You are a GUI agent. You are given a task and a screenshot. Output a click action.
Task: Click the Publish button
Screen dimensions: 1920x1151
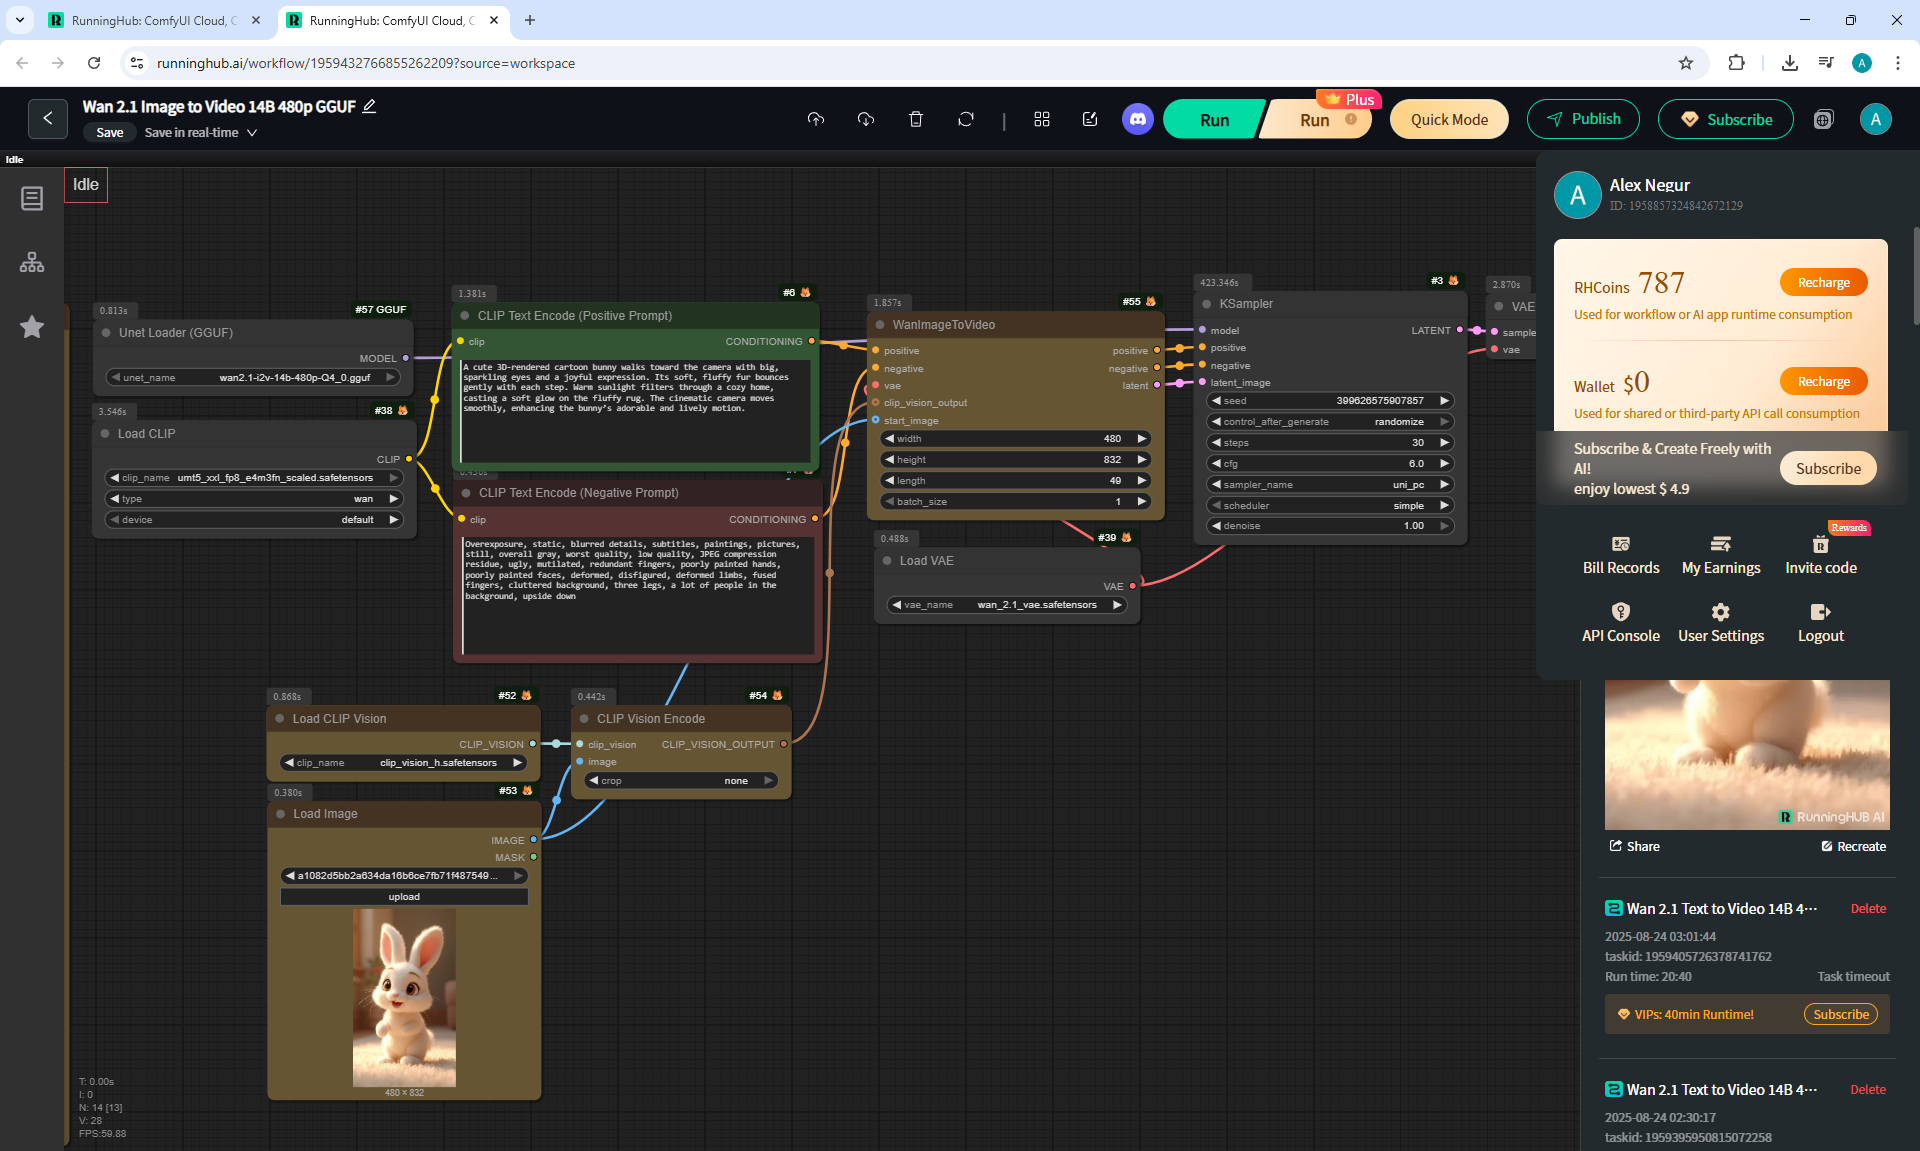pyautogui.click(x=1583, y=119)
